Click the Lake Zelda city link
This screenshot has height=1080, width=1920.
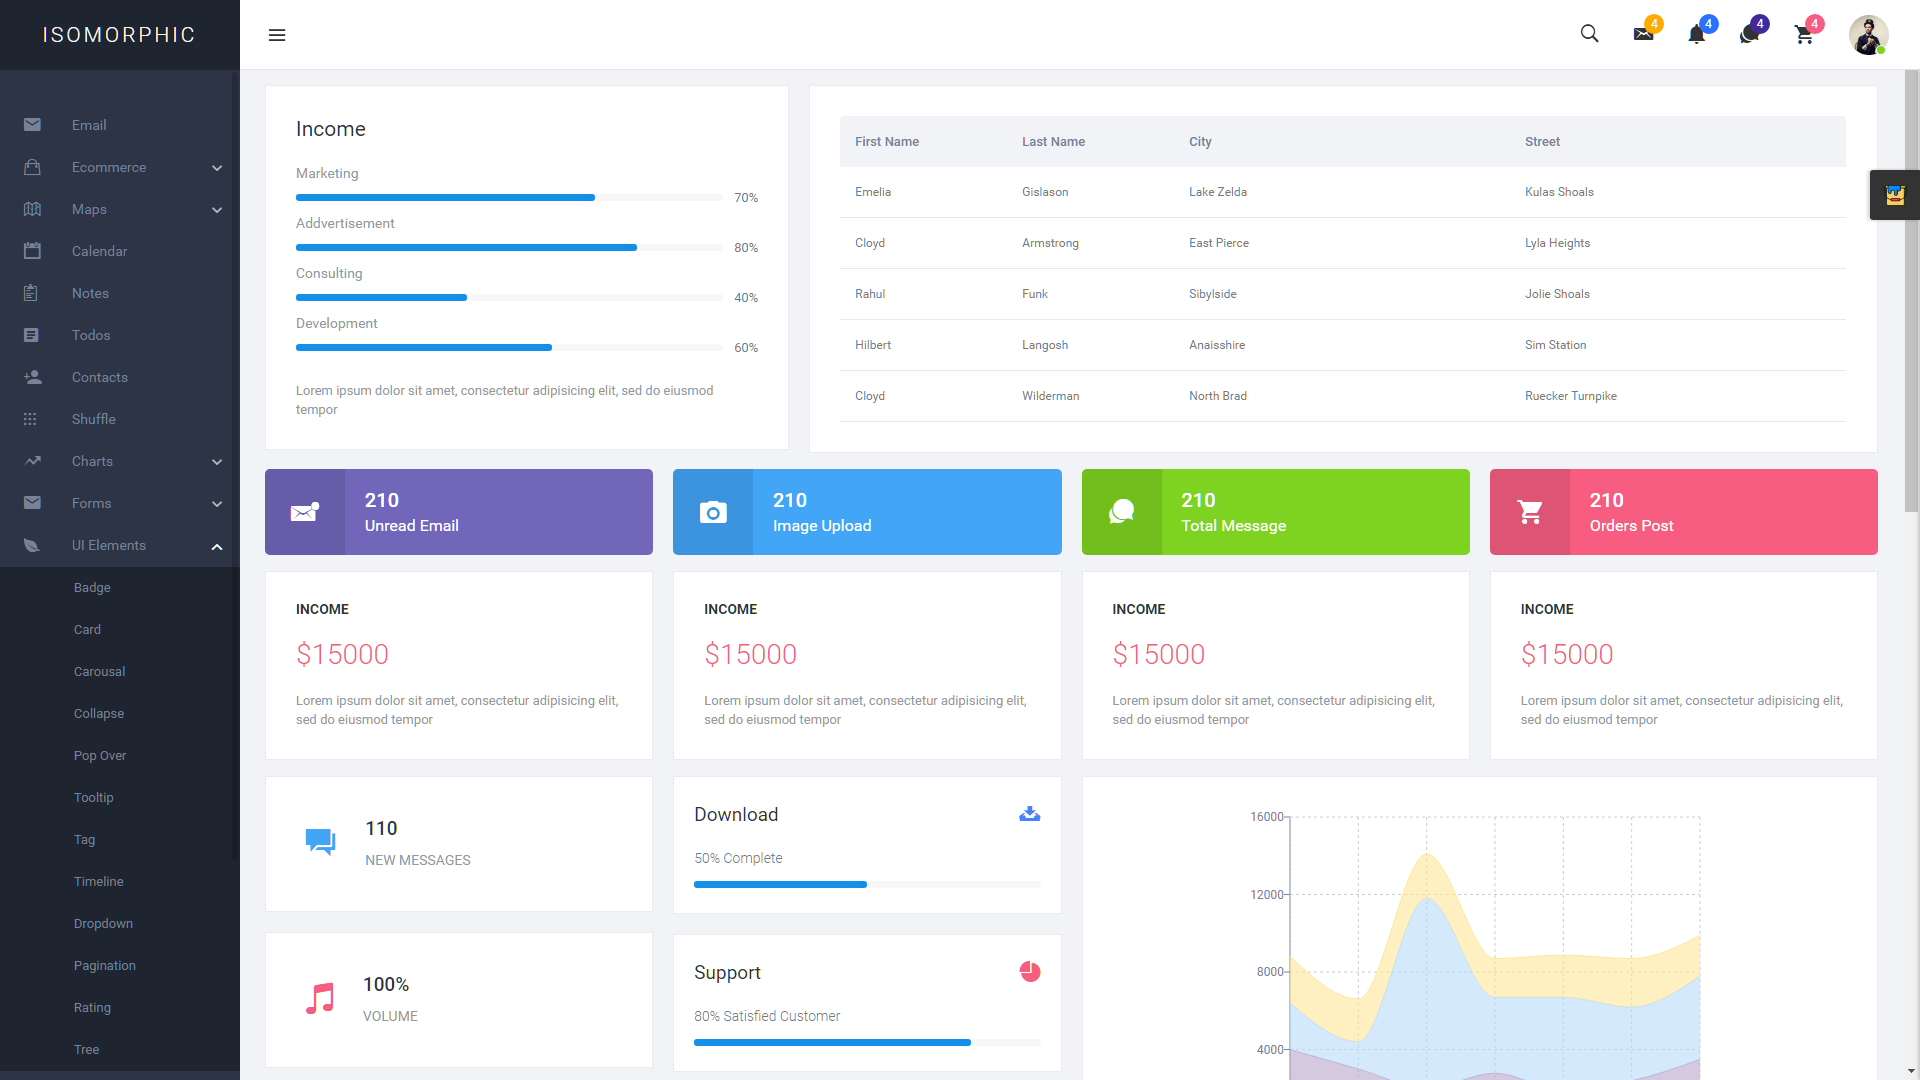(x=1216, y=191)
